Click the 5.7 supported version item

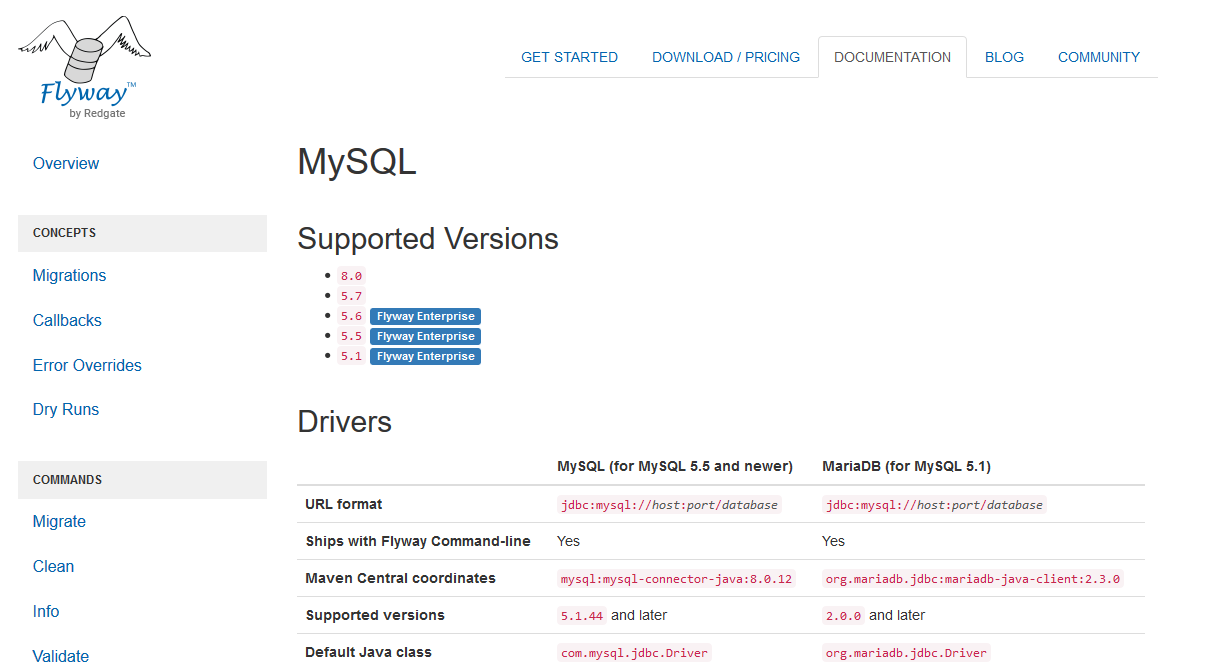coord(351,296)
